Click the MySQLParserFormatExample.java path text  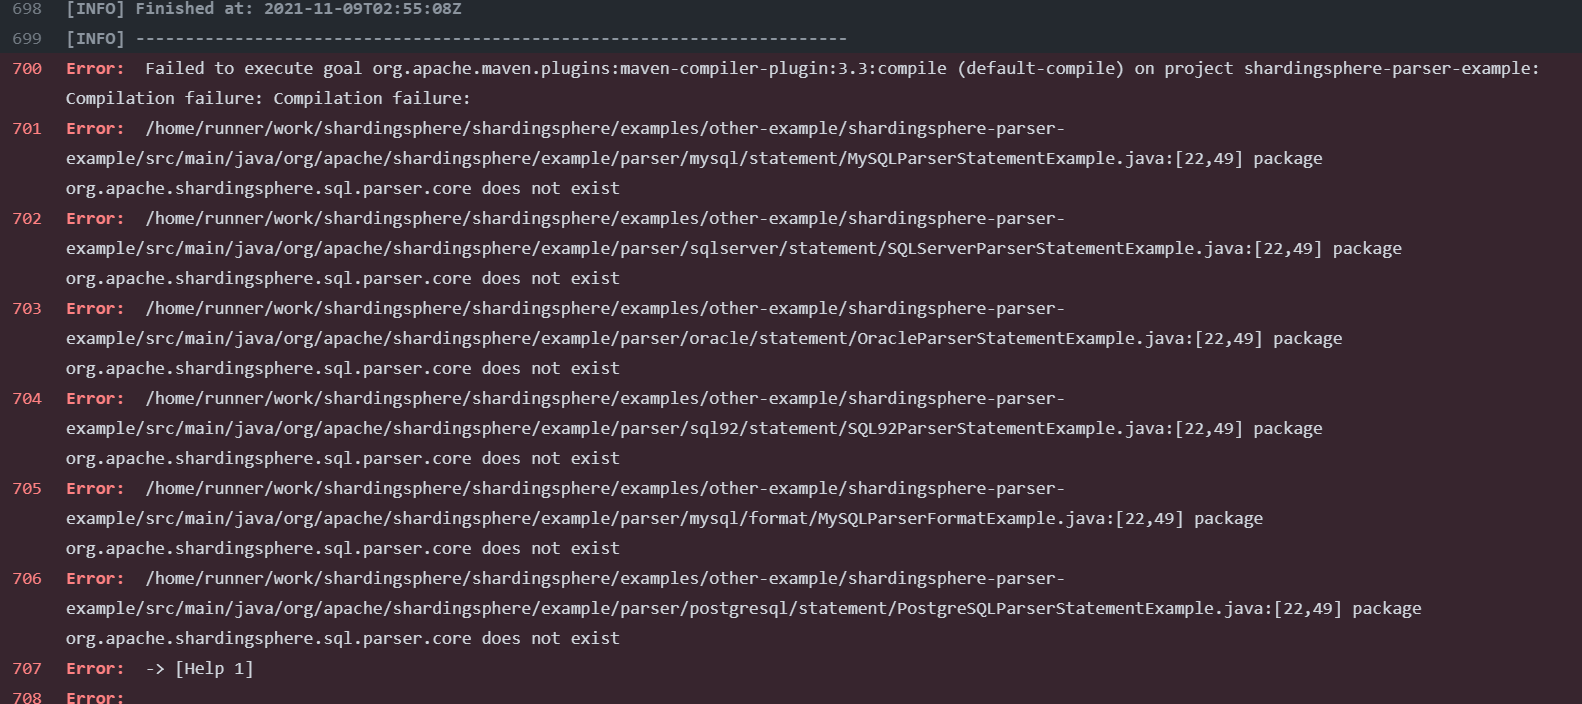click(x=625, y=519)
